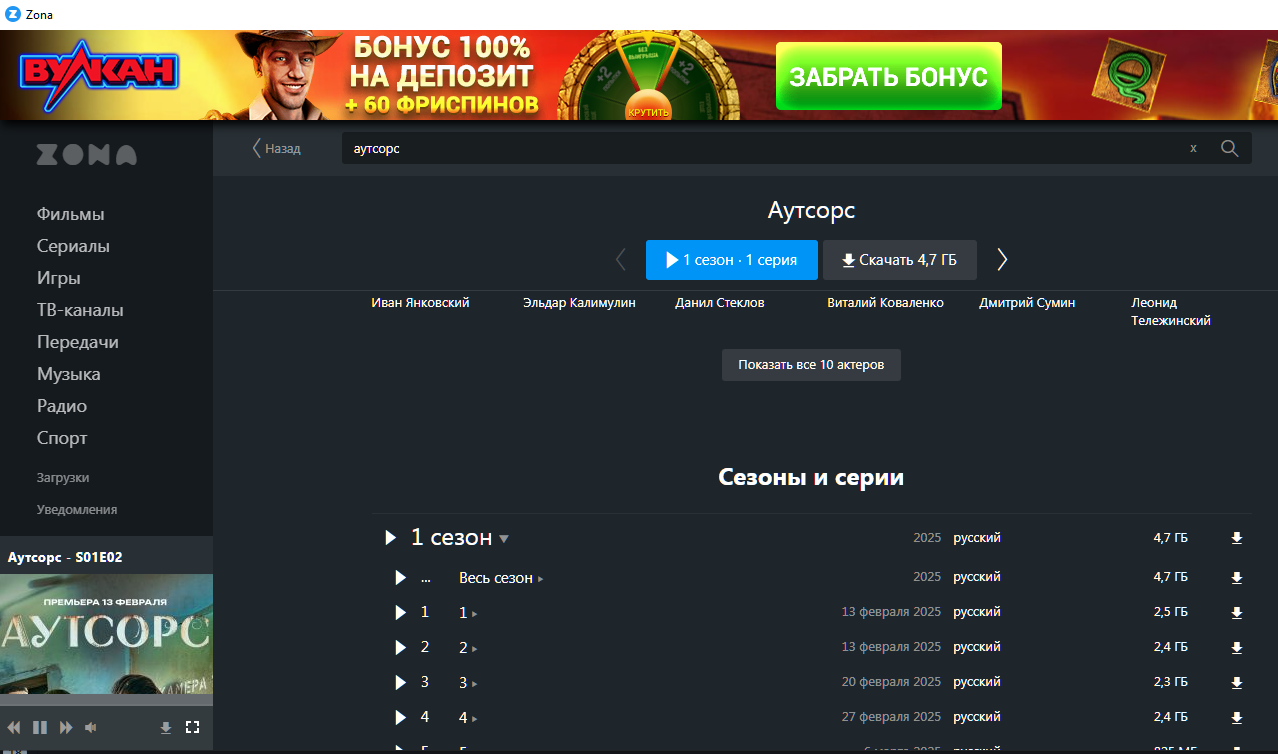Open the Спорт section

(x=62, y=438)
